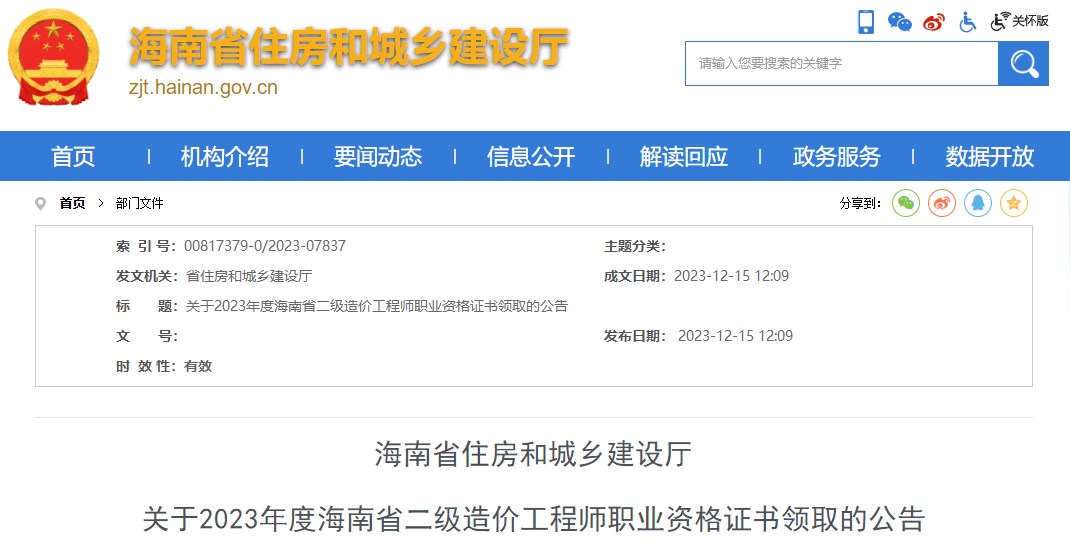Click the blue wheelchair accessibility icon
The image size is (1070, 547).
coord(967,21)
